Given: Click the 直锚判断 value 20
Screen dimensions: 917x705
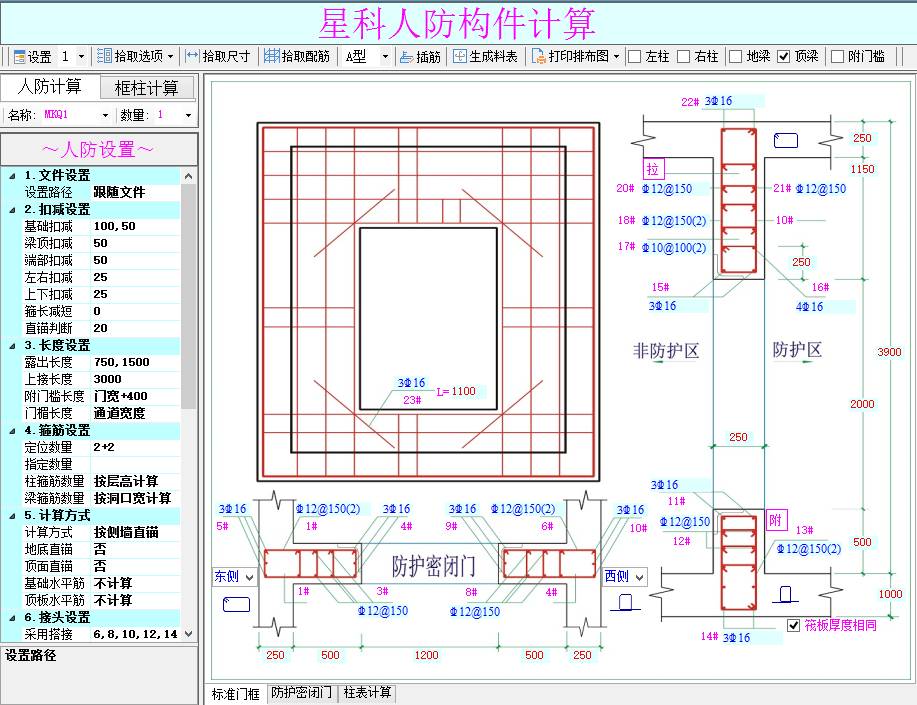Looking at the screenshot, I should (136, 328).
